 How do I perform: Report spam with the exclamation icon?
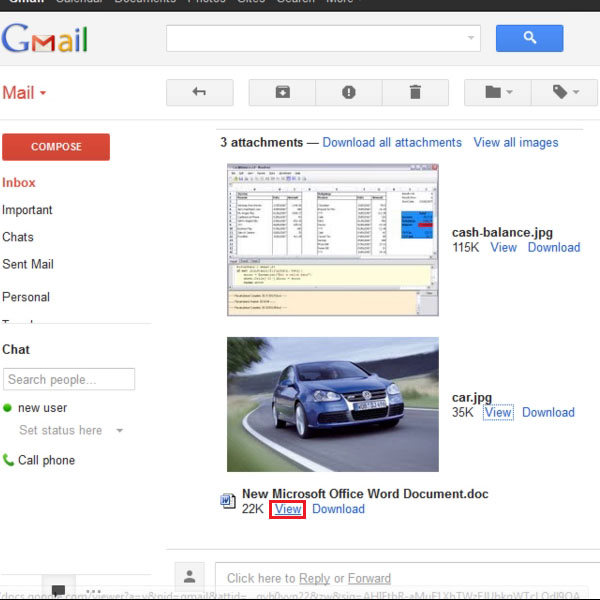click(x=349, y=92)
